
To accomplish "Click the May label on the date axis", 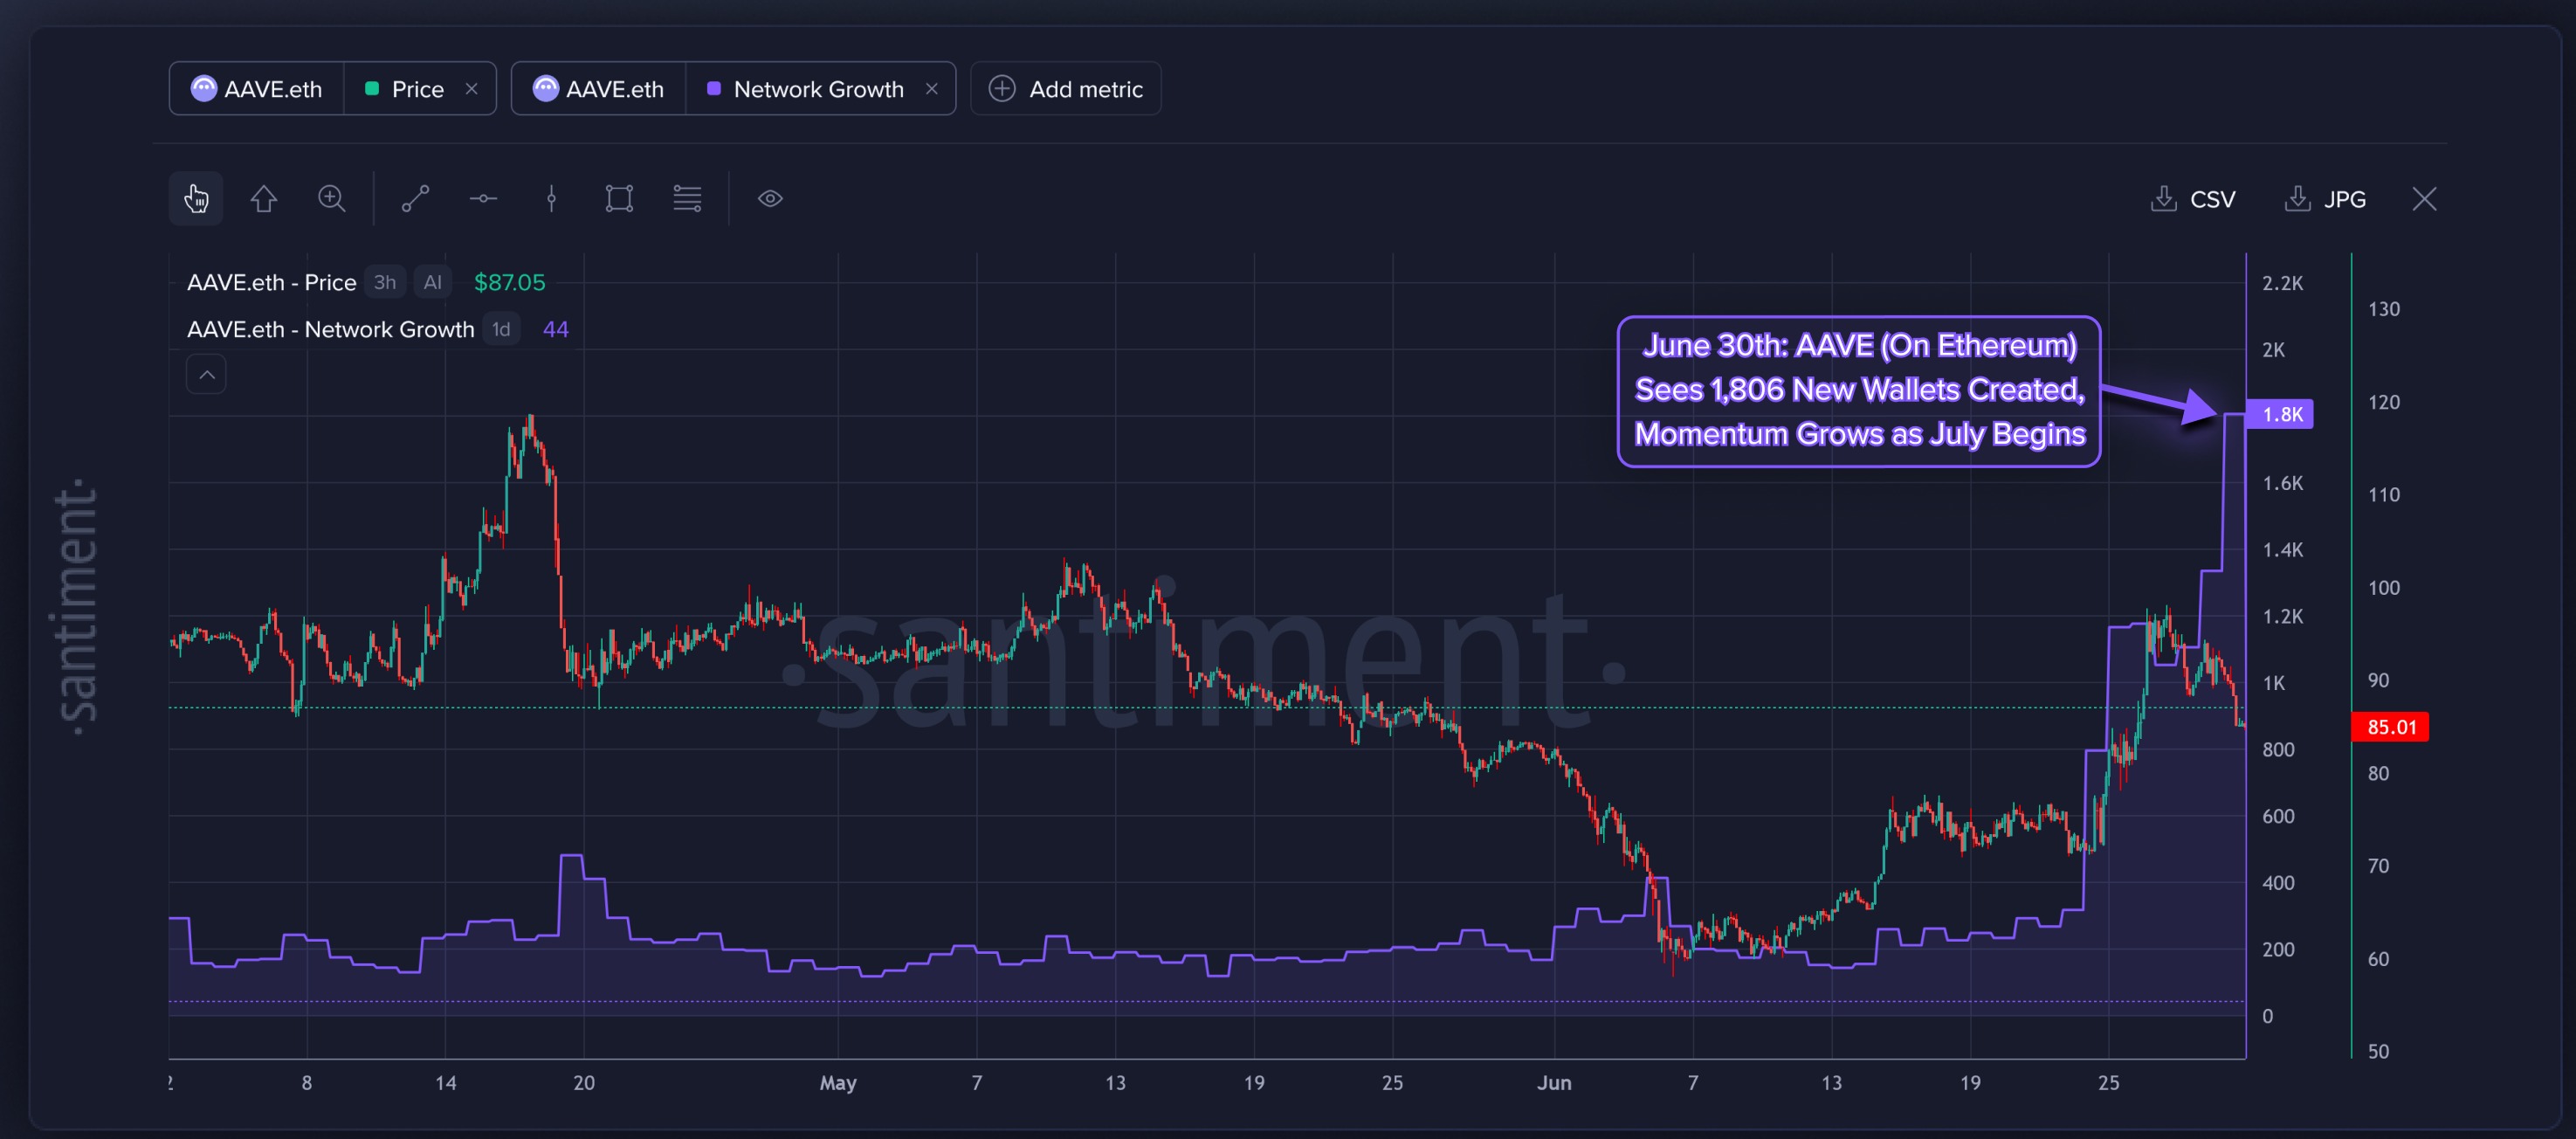I will 838,1083.
